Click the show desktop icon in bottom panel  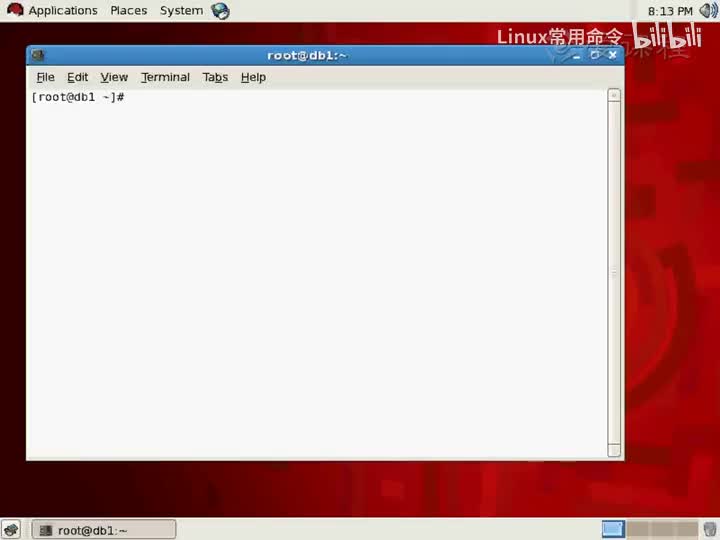coord(11,529)
